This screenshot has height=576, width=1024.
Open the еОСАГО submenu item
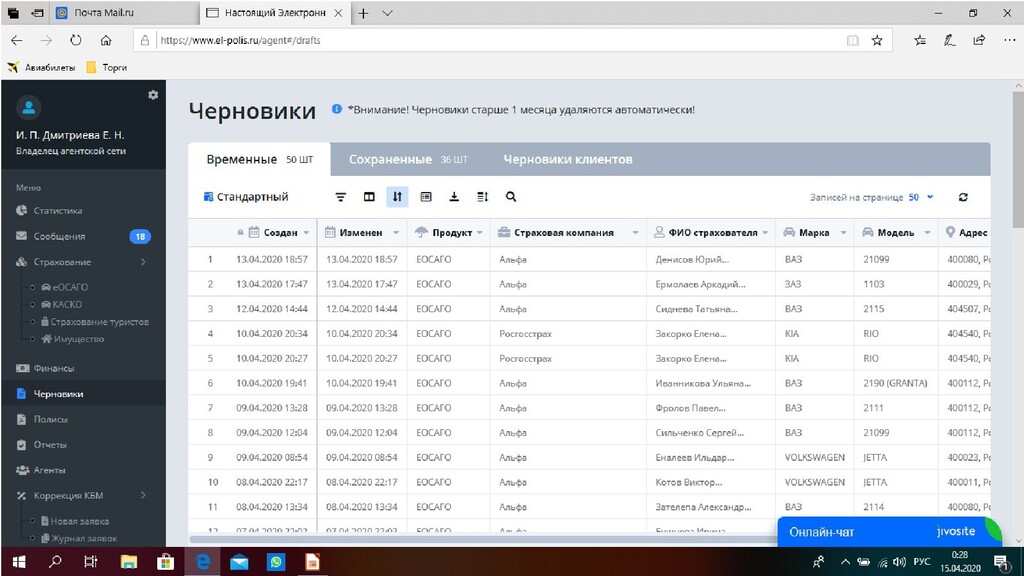[65, 287]
